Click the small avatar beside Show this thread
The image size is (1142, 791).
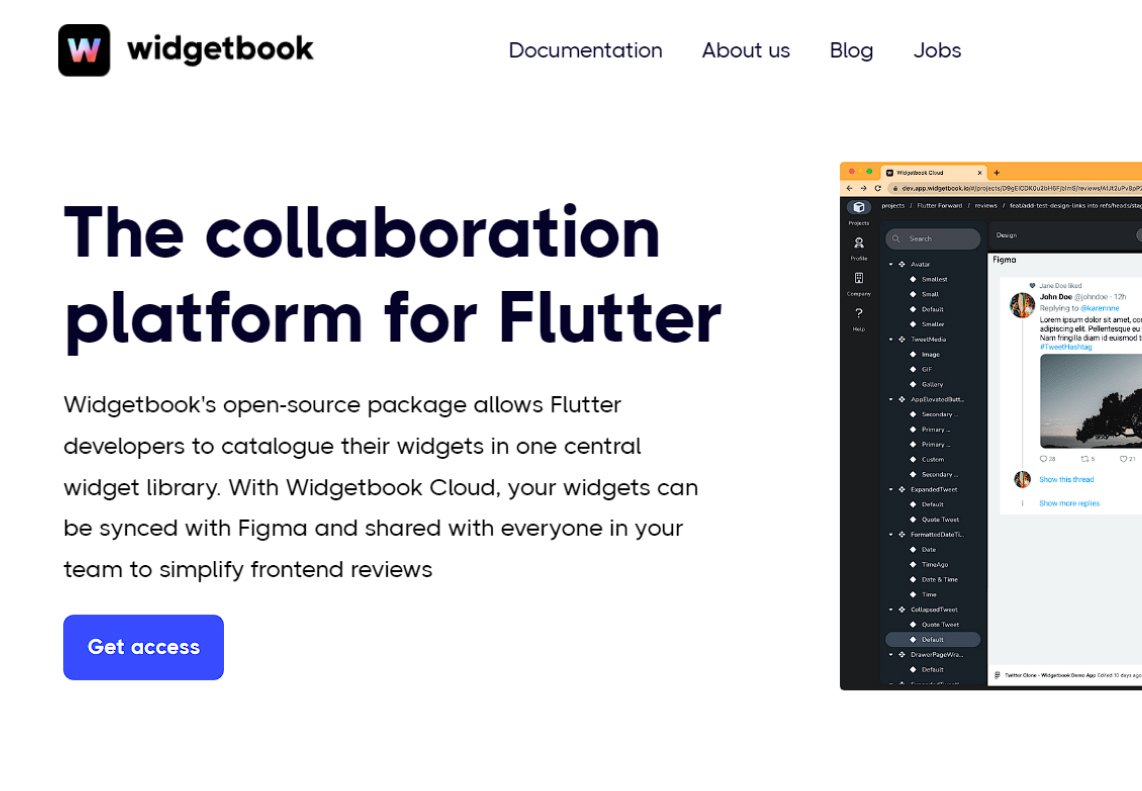tap(1023, 479)
